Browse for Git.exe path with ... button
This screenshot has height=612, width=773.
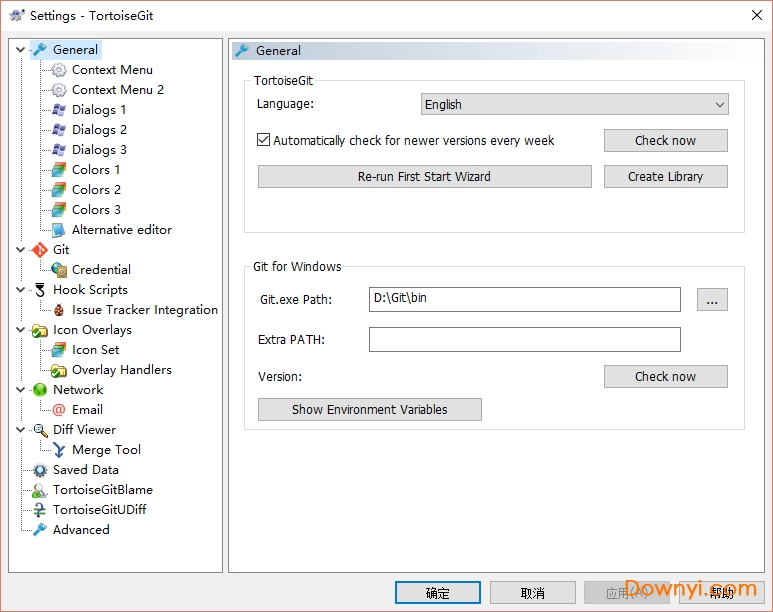712,299
